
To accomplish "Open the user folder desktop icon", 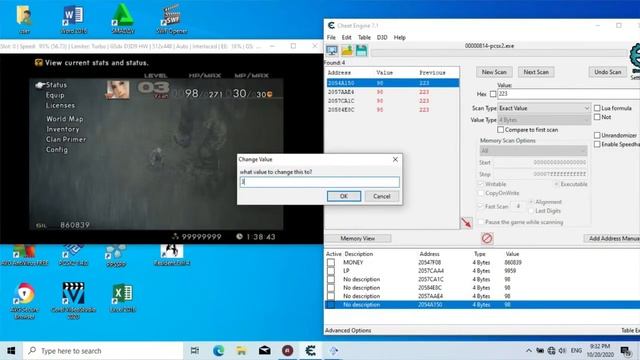I will [24, 19].
